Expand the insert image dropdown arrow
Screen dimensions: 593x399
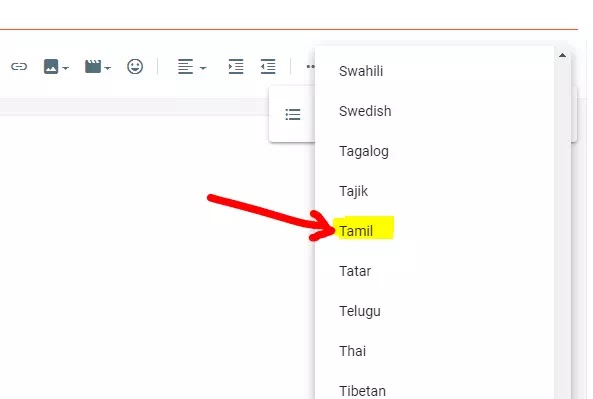click(65, 68)
